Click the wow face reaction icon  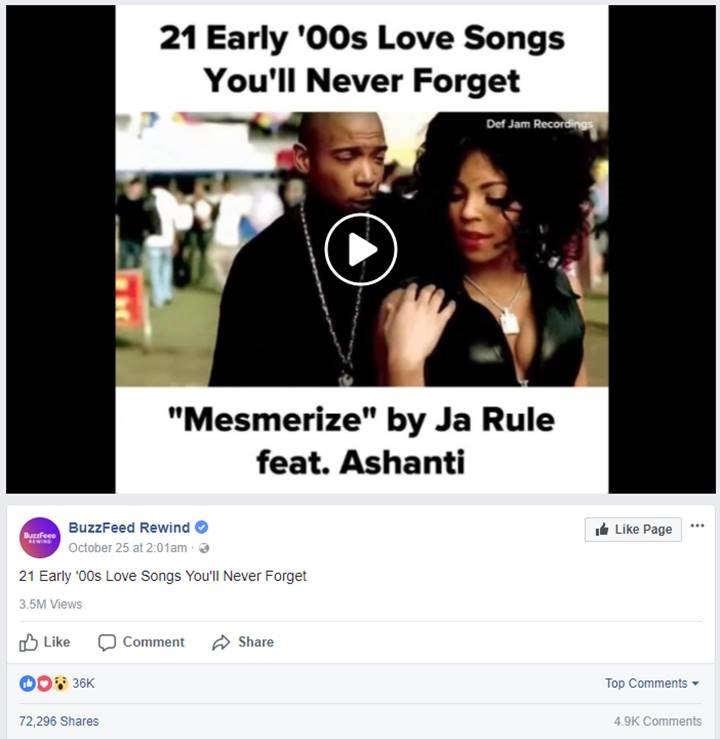[x=60, y=683]
